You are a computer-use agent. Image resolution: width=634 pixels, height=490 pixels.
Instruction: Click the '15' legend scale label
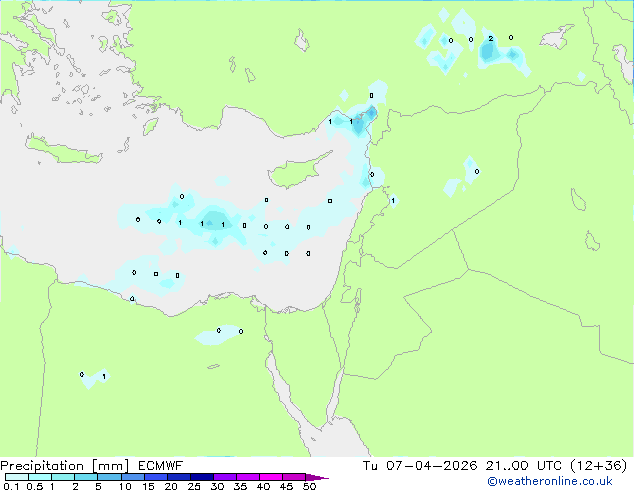[148, 486]
